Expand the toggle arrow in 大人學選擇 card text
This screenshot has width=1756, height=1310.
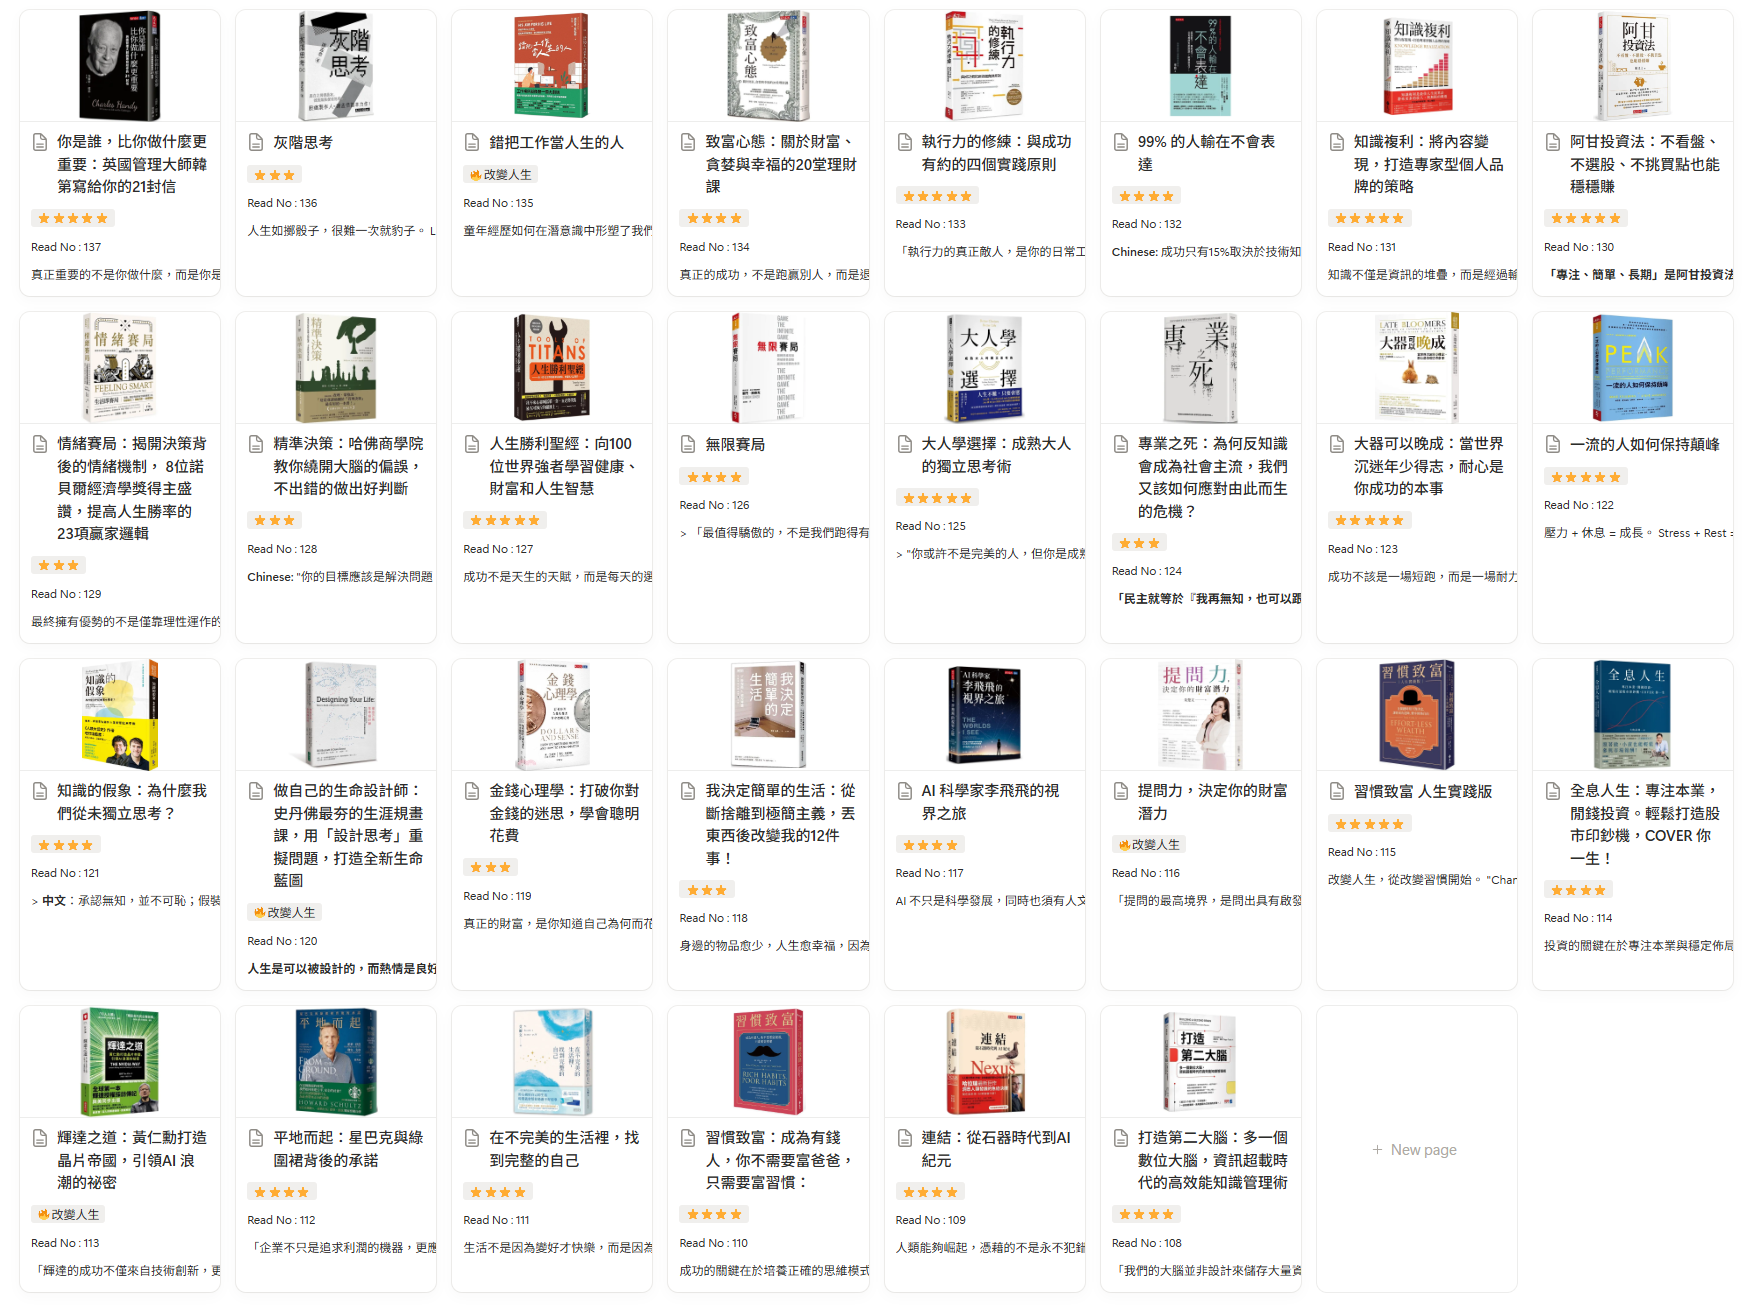tap(900, 555)
